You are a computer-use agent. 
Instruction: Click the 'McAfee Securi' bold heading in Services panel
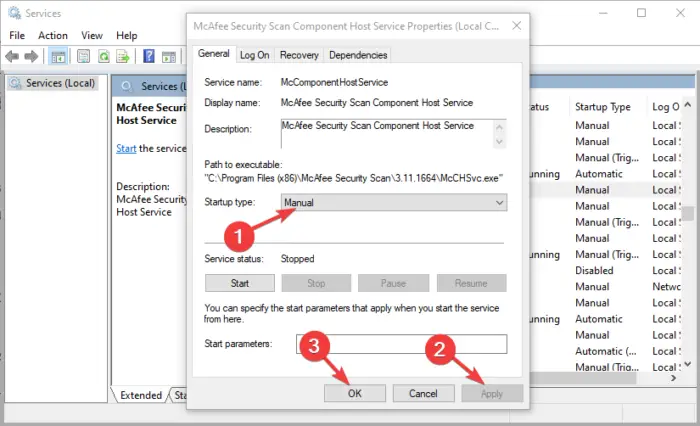pyautogui.click(x=151, y=108)
